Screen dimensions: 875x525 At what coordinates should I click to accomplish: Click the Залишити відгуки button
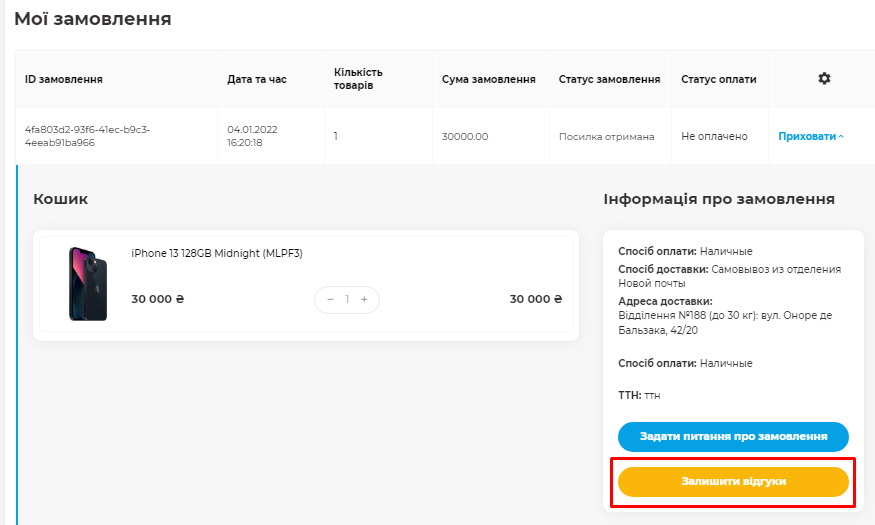coord(733,481)
